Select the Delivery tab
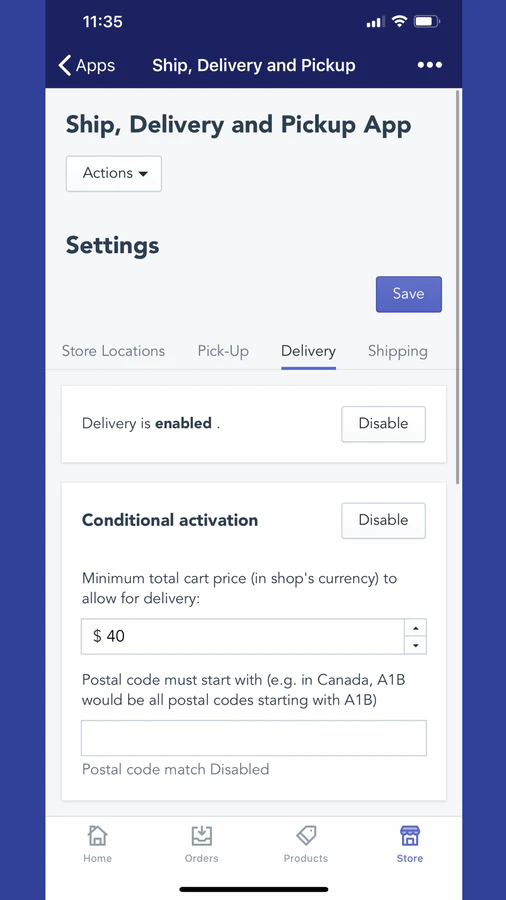This screenshot has height=900, width=506. click(308, 351)
